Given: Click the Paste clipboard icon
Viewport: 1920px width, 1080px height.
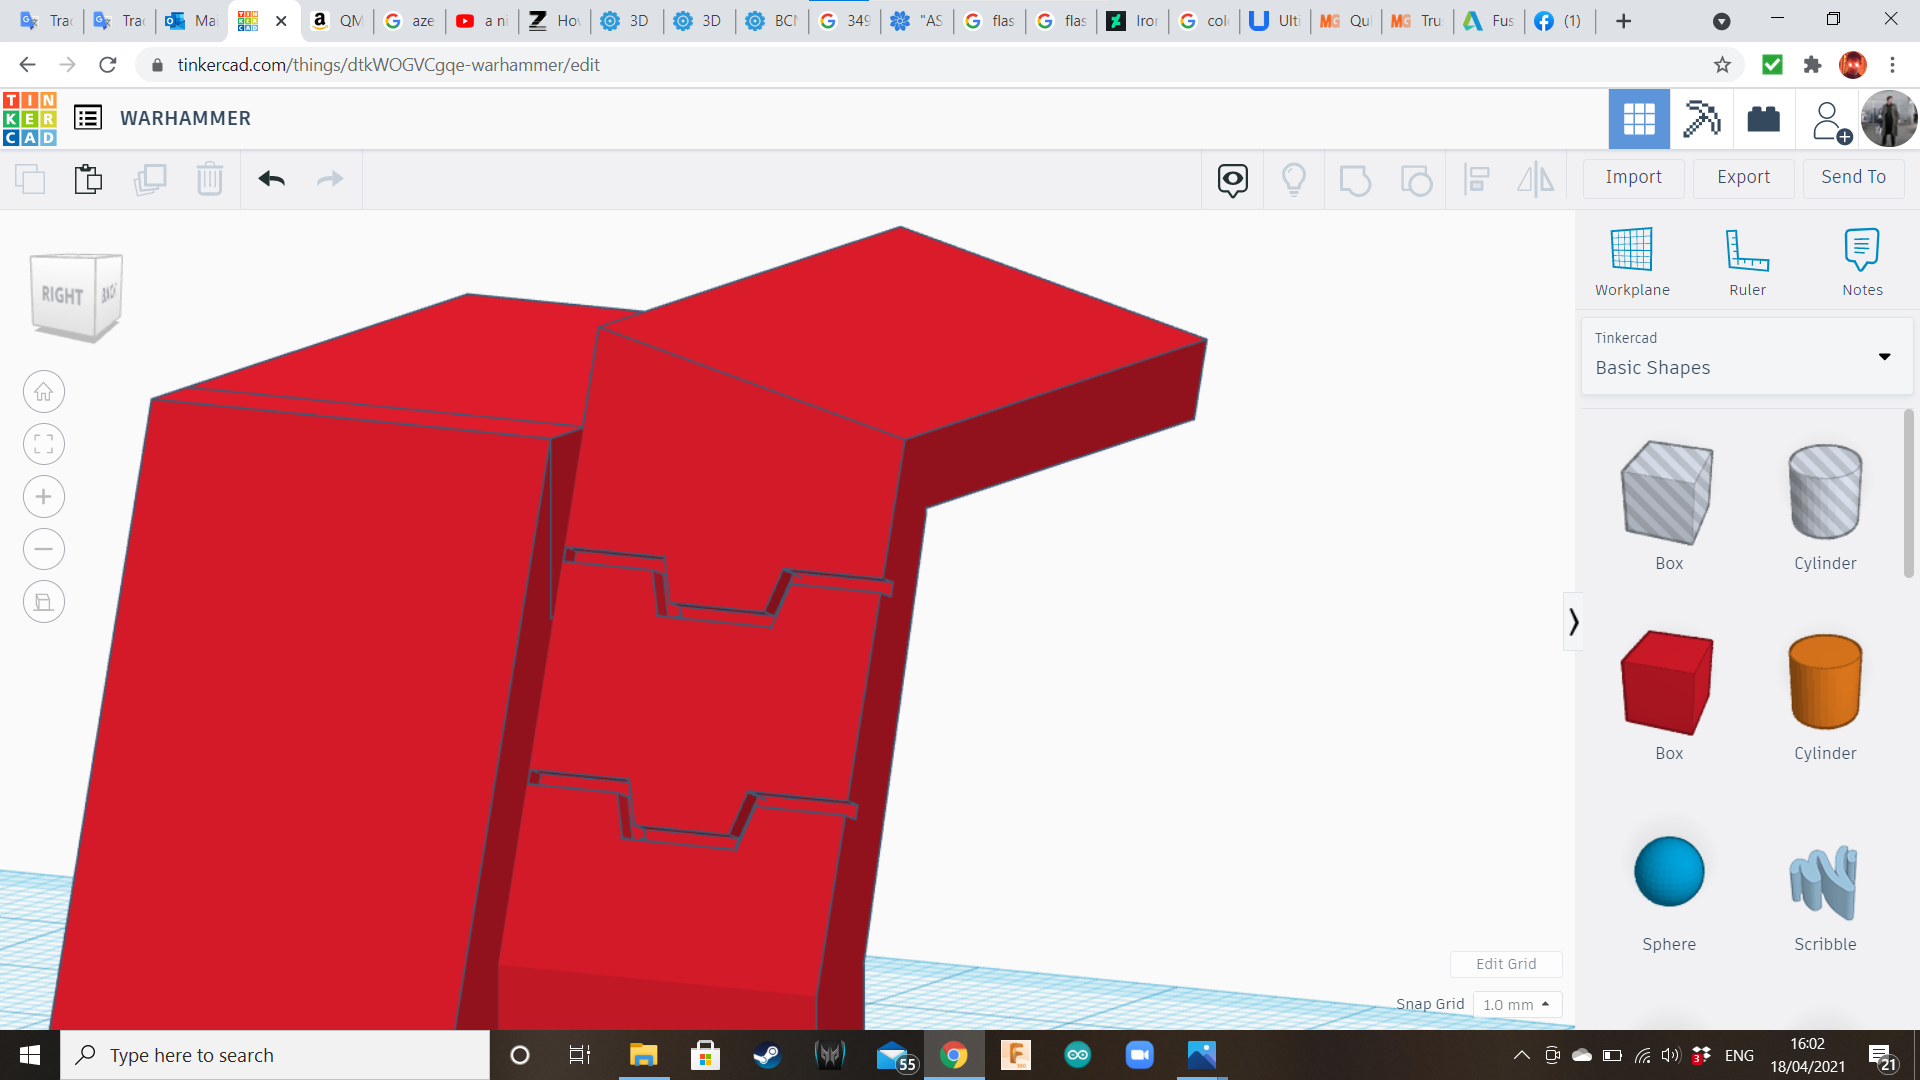Looking at the screenshot, I should 88,179.
